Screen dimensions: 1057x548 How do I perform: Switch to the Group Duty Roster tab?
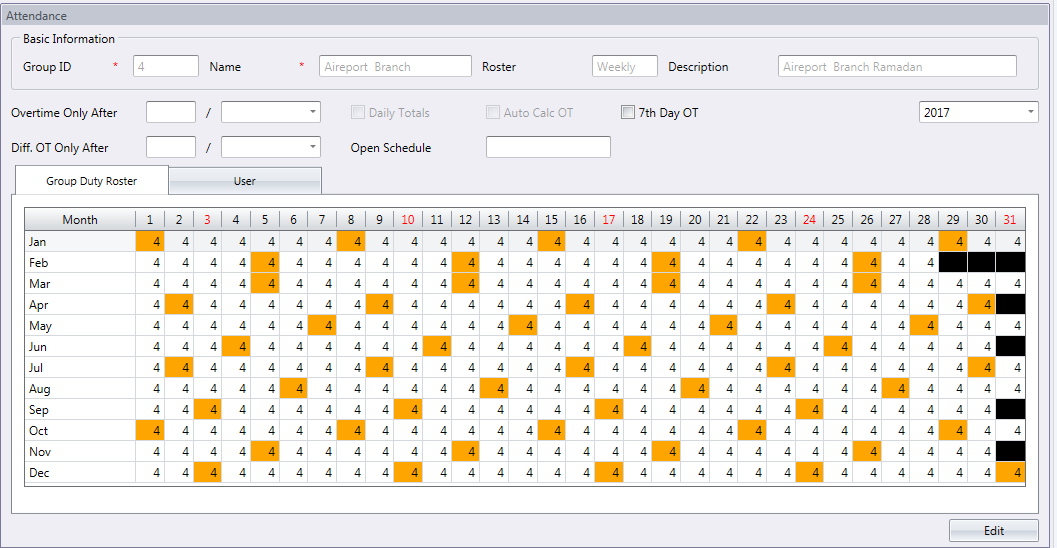91,181
